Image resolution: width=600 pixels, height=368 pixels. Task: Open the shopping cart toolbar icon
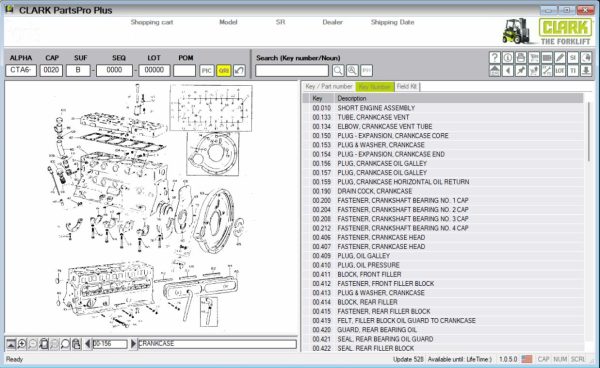533,57
